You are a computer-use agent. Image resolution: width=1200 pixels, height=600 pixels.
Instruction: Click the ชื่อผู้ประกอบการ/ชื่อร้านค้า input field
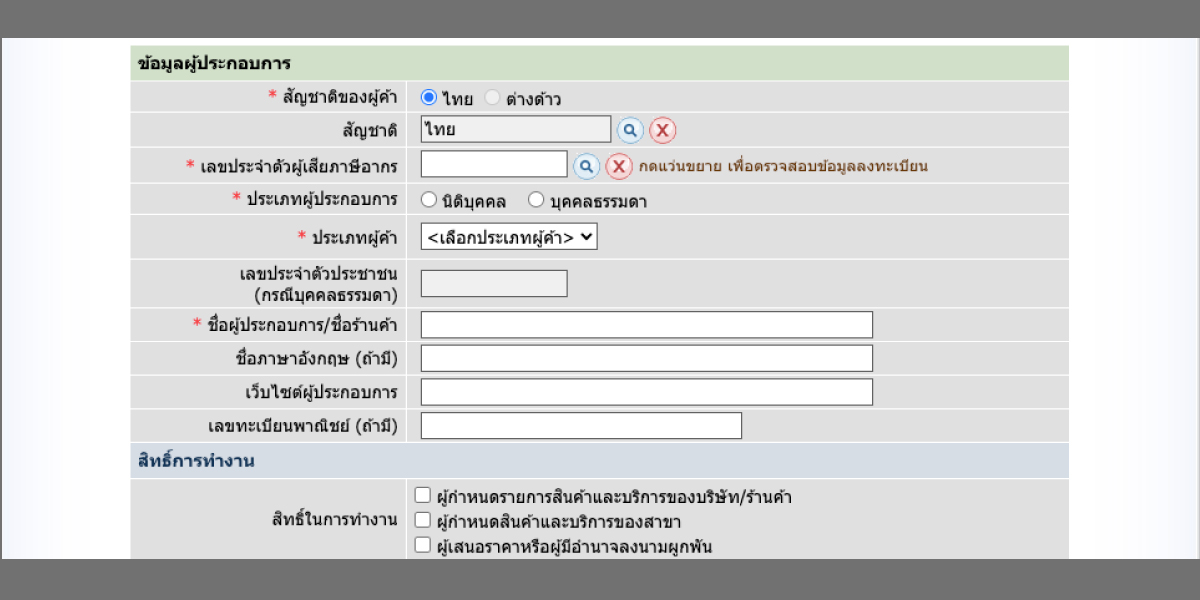coord(646,324)
